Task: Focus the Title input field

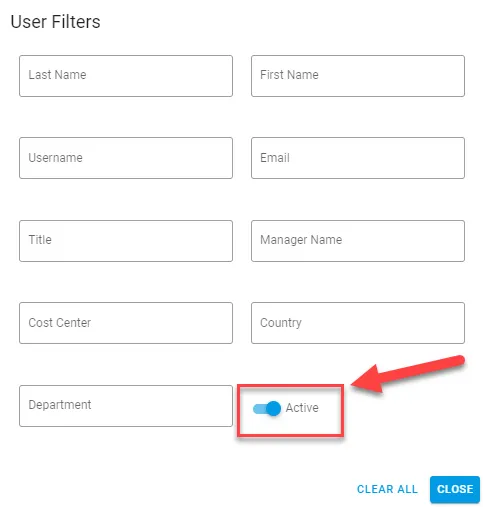Action: point(126,241)
